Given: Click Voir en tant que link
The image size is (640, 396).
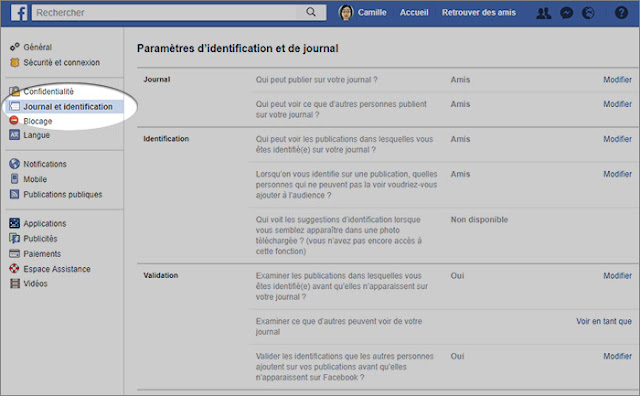Looking at the screenshot, I should pos(604,321).
